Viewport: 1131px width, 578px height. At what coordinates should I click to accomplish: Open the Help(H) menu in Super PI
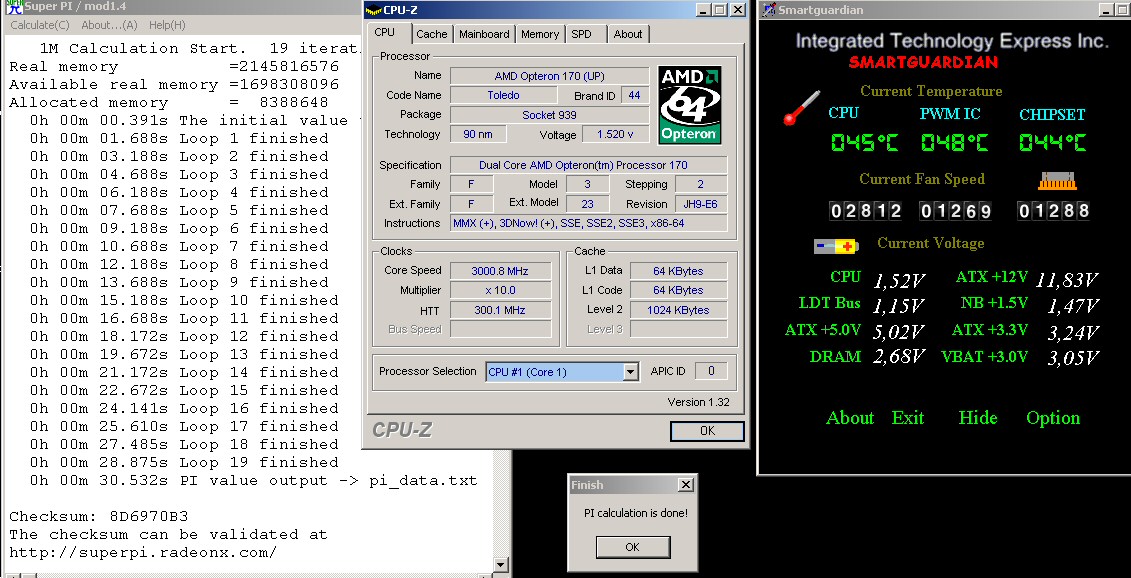pyautogui.click(x=167, y=25)
